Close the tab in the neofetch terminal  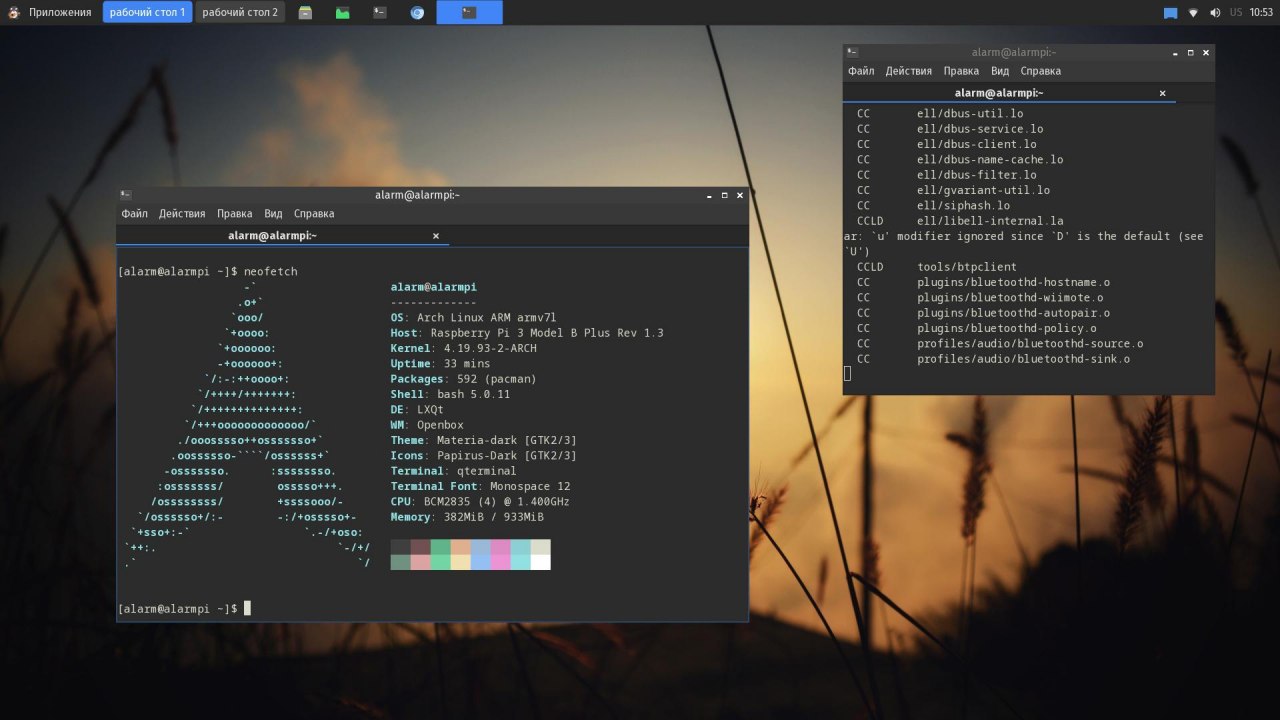tap(436, 236)
